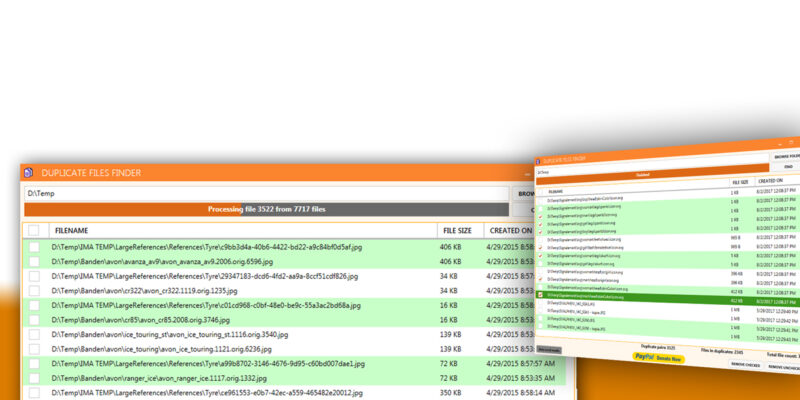800x400 pixels.
Task: Select the filename ending ce961553-e0b7-42ec-a559-465482e20012.jpg
Action: 207,393
